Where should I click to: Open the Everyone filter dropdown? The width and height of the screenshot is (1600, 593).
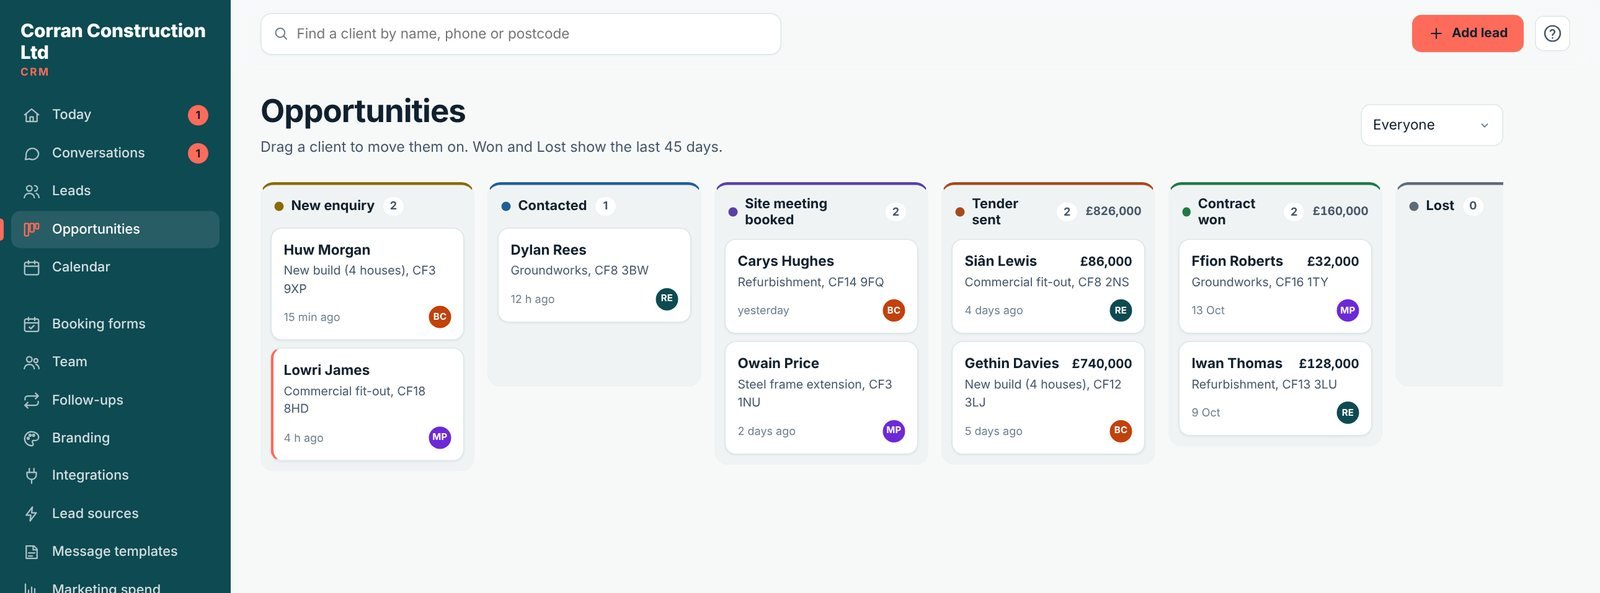pyautogui.click(x=1431, y=125)
